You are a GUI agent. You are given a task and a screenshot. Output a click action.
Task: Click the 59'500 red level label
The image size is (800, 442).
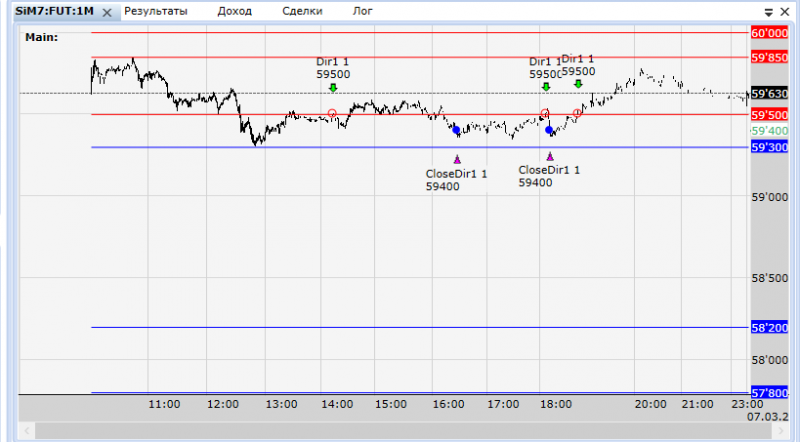pos(769,115)
